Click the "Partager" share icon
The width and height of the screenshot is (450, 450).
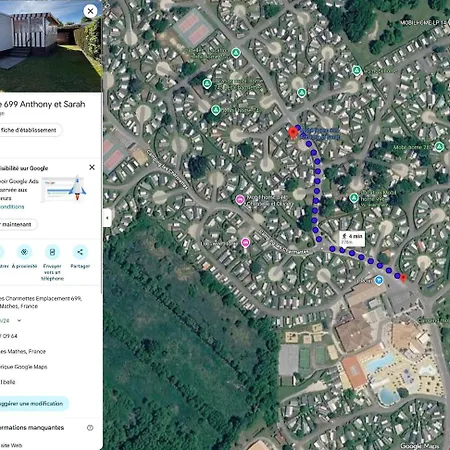click(x=80, y=252)
